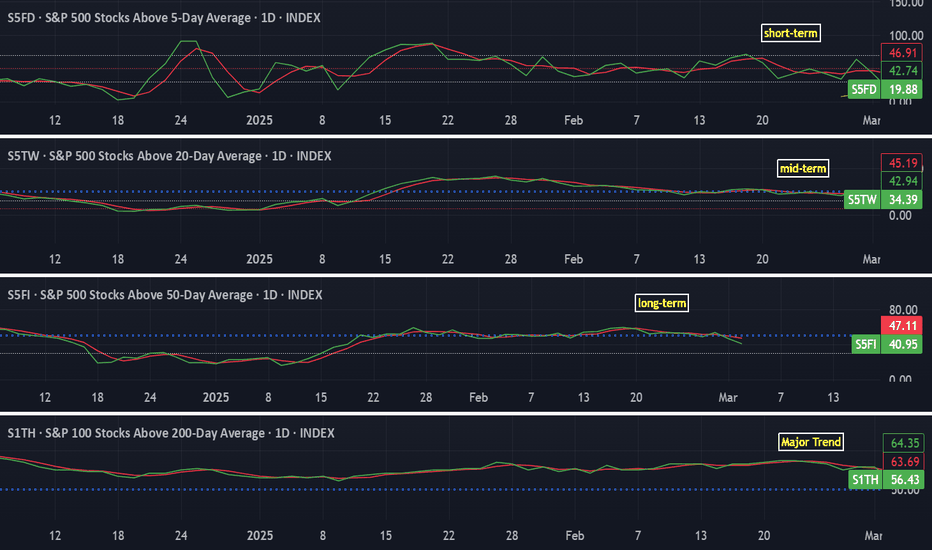Click the S5FI 50-Day Average chart title
The image size is (932, 550).
coord(165,295)
